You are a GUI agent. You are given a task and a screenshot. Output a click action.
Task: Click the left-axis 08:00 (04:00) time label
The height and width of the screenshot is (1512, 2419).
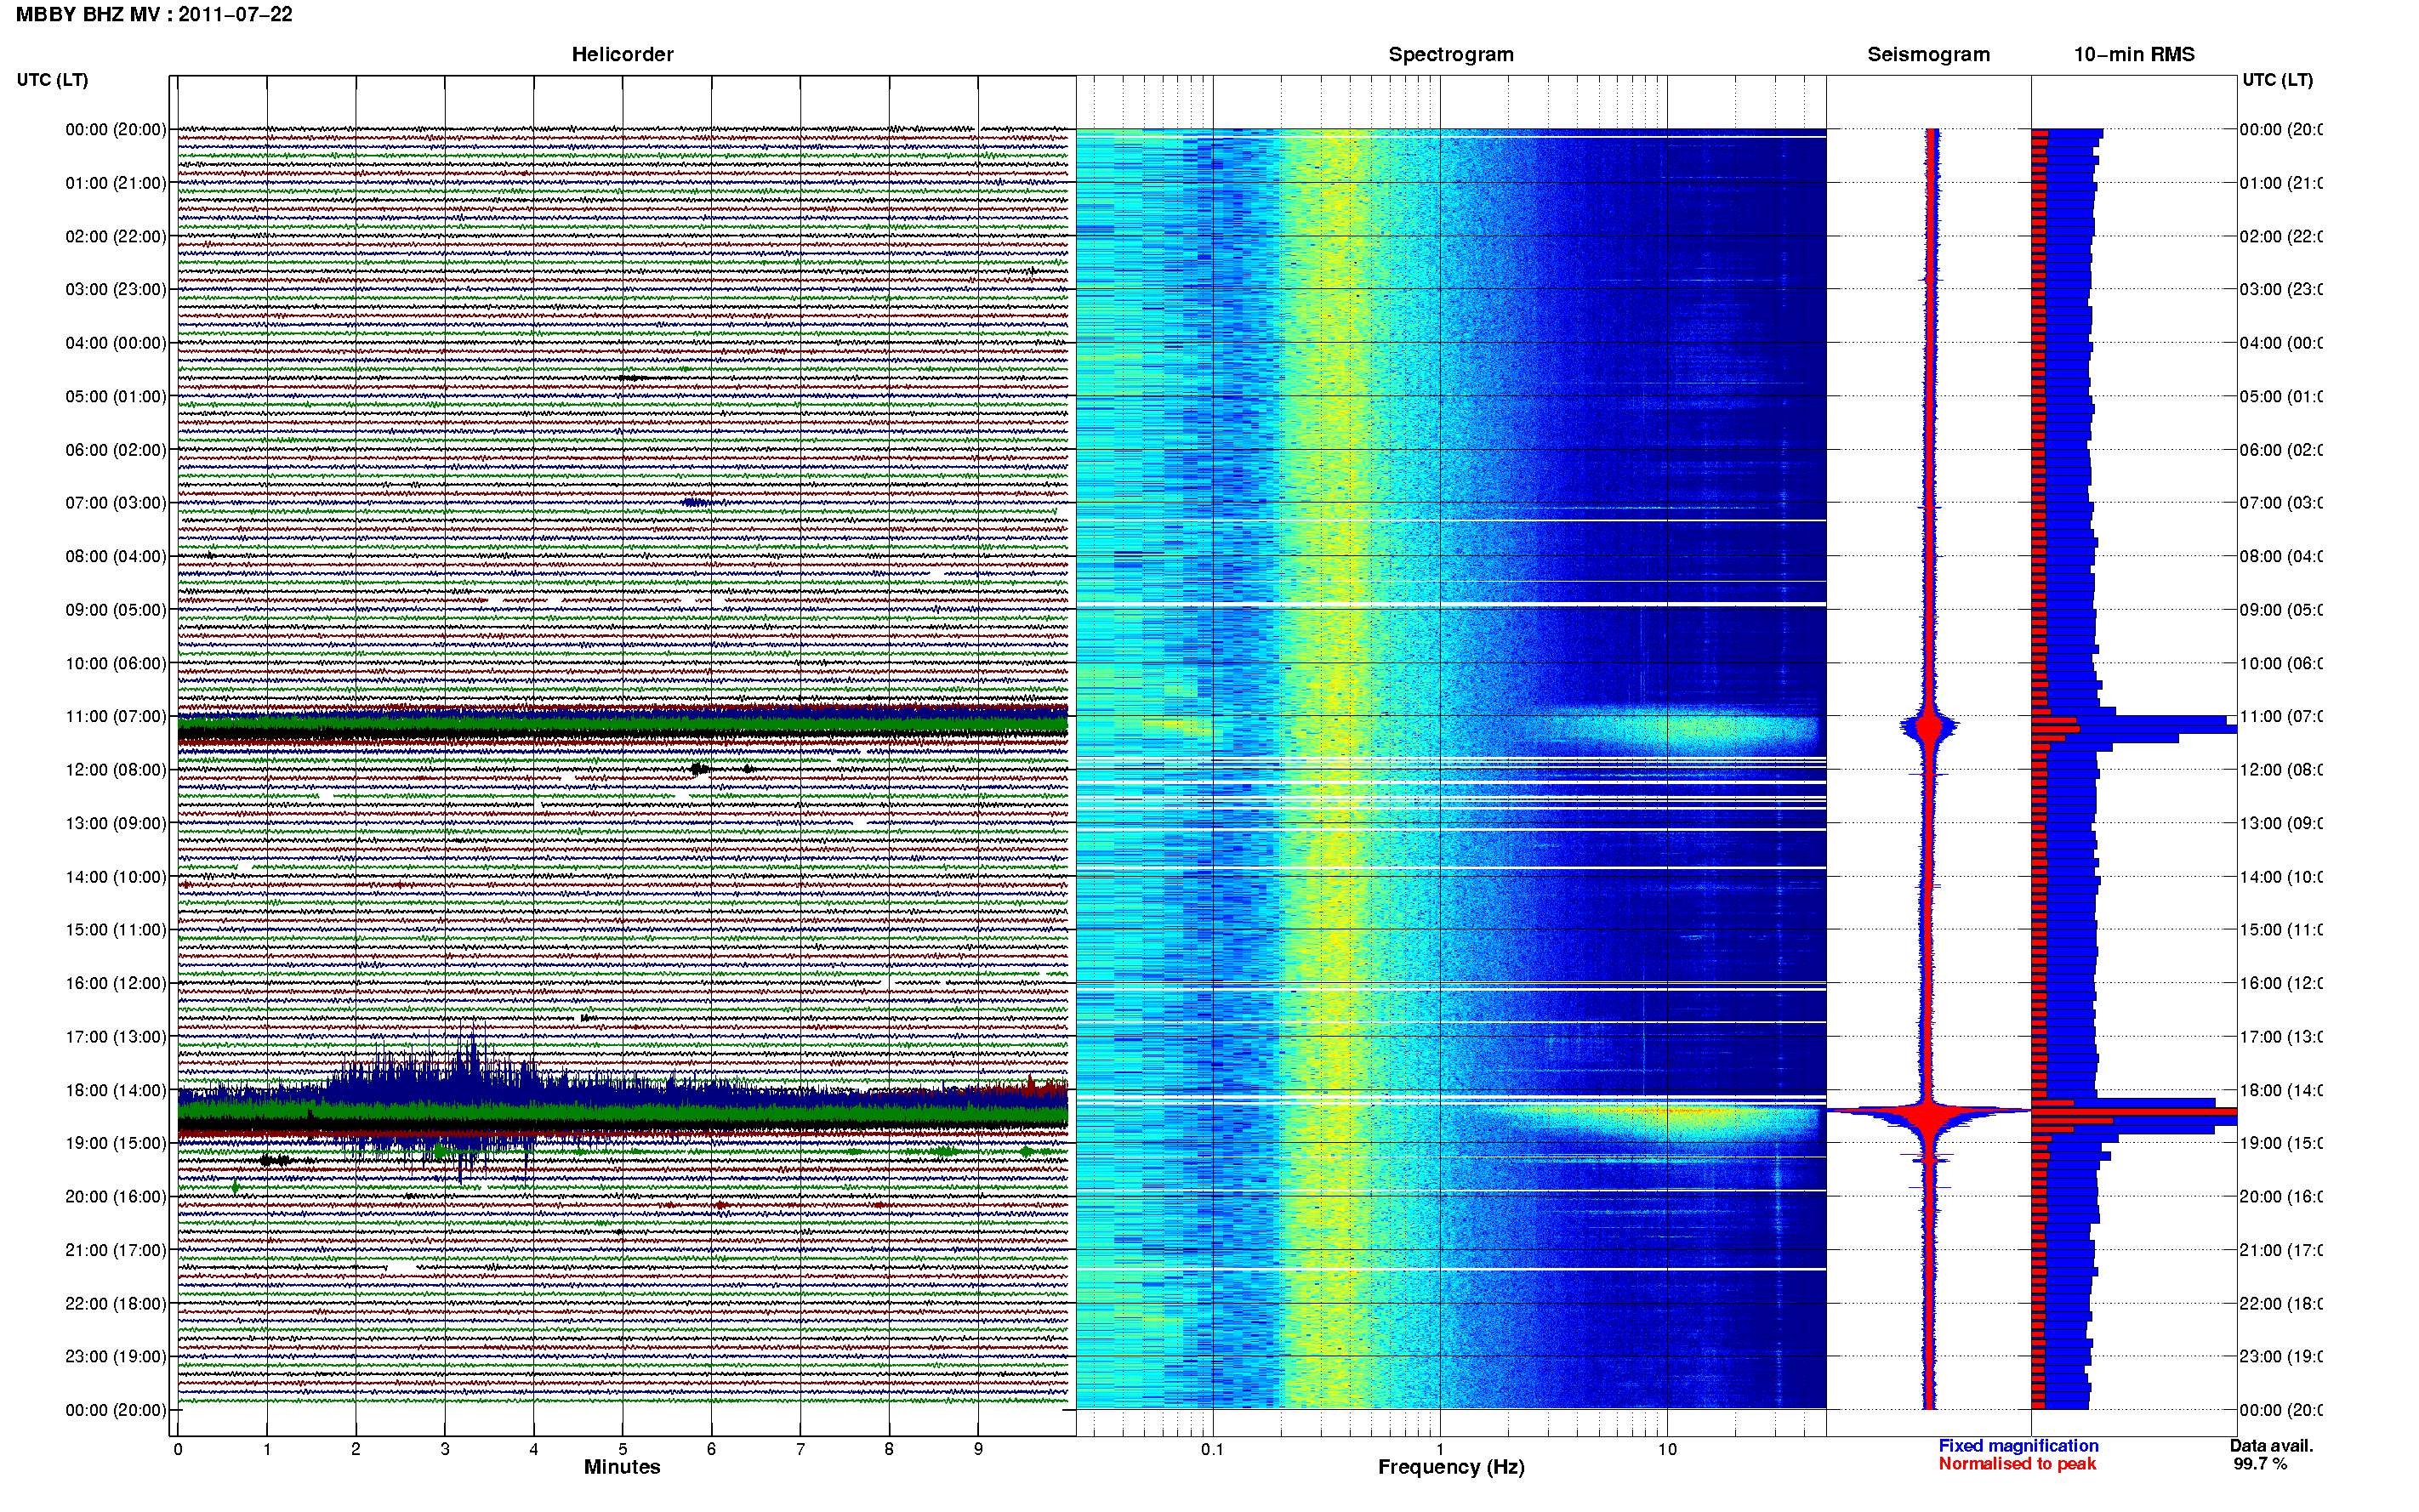pyautogui.click(x=116, y=556)
